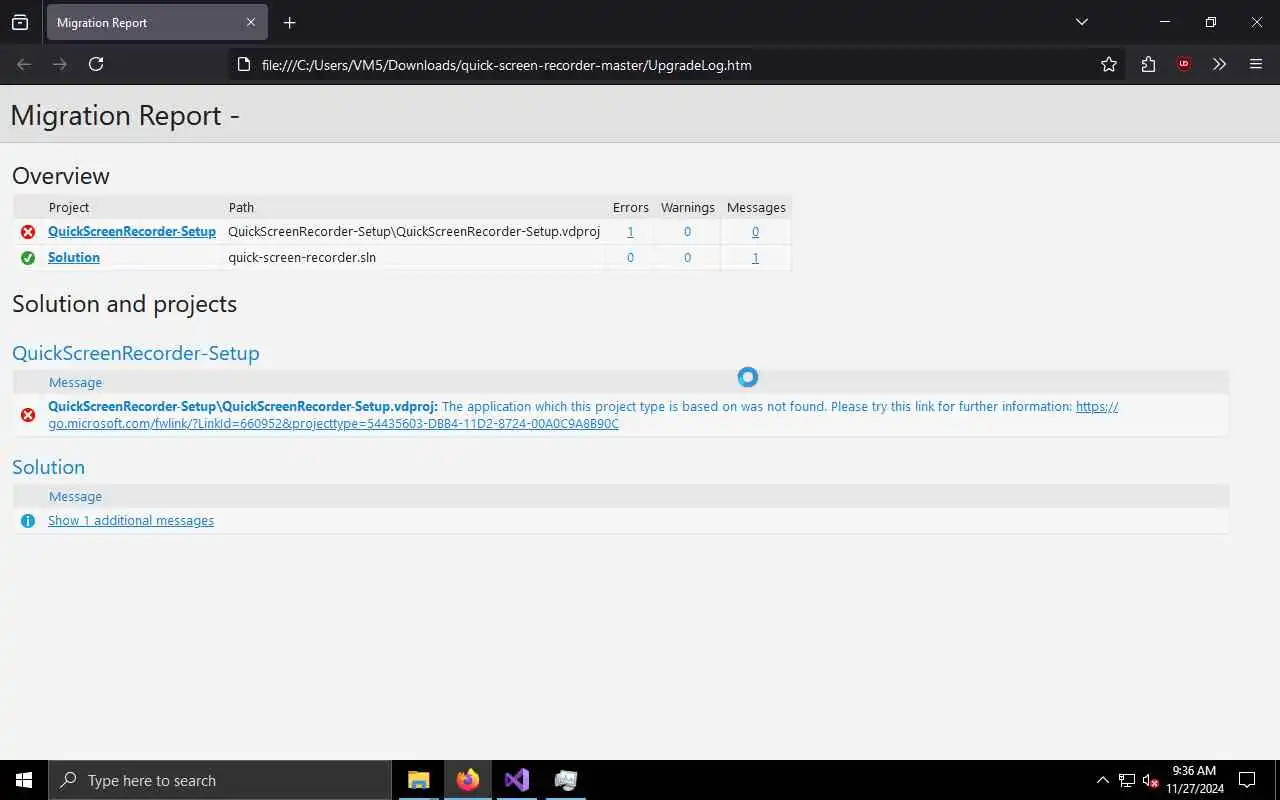Click the bold QuickScreenRecorder-Setup.vdproj message title
Image resolution: width=1280 pixels, height=800 pixels.
243,406
